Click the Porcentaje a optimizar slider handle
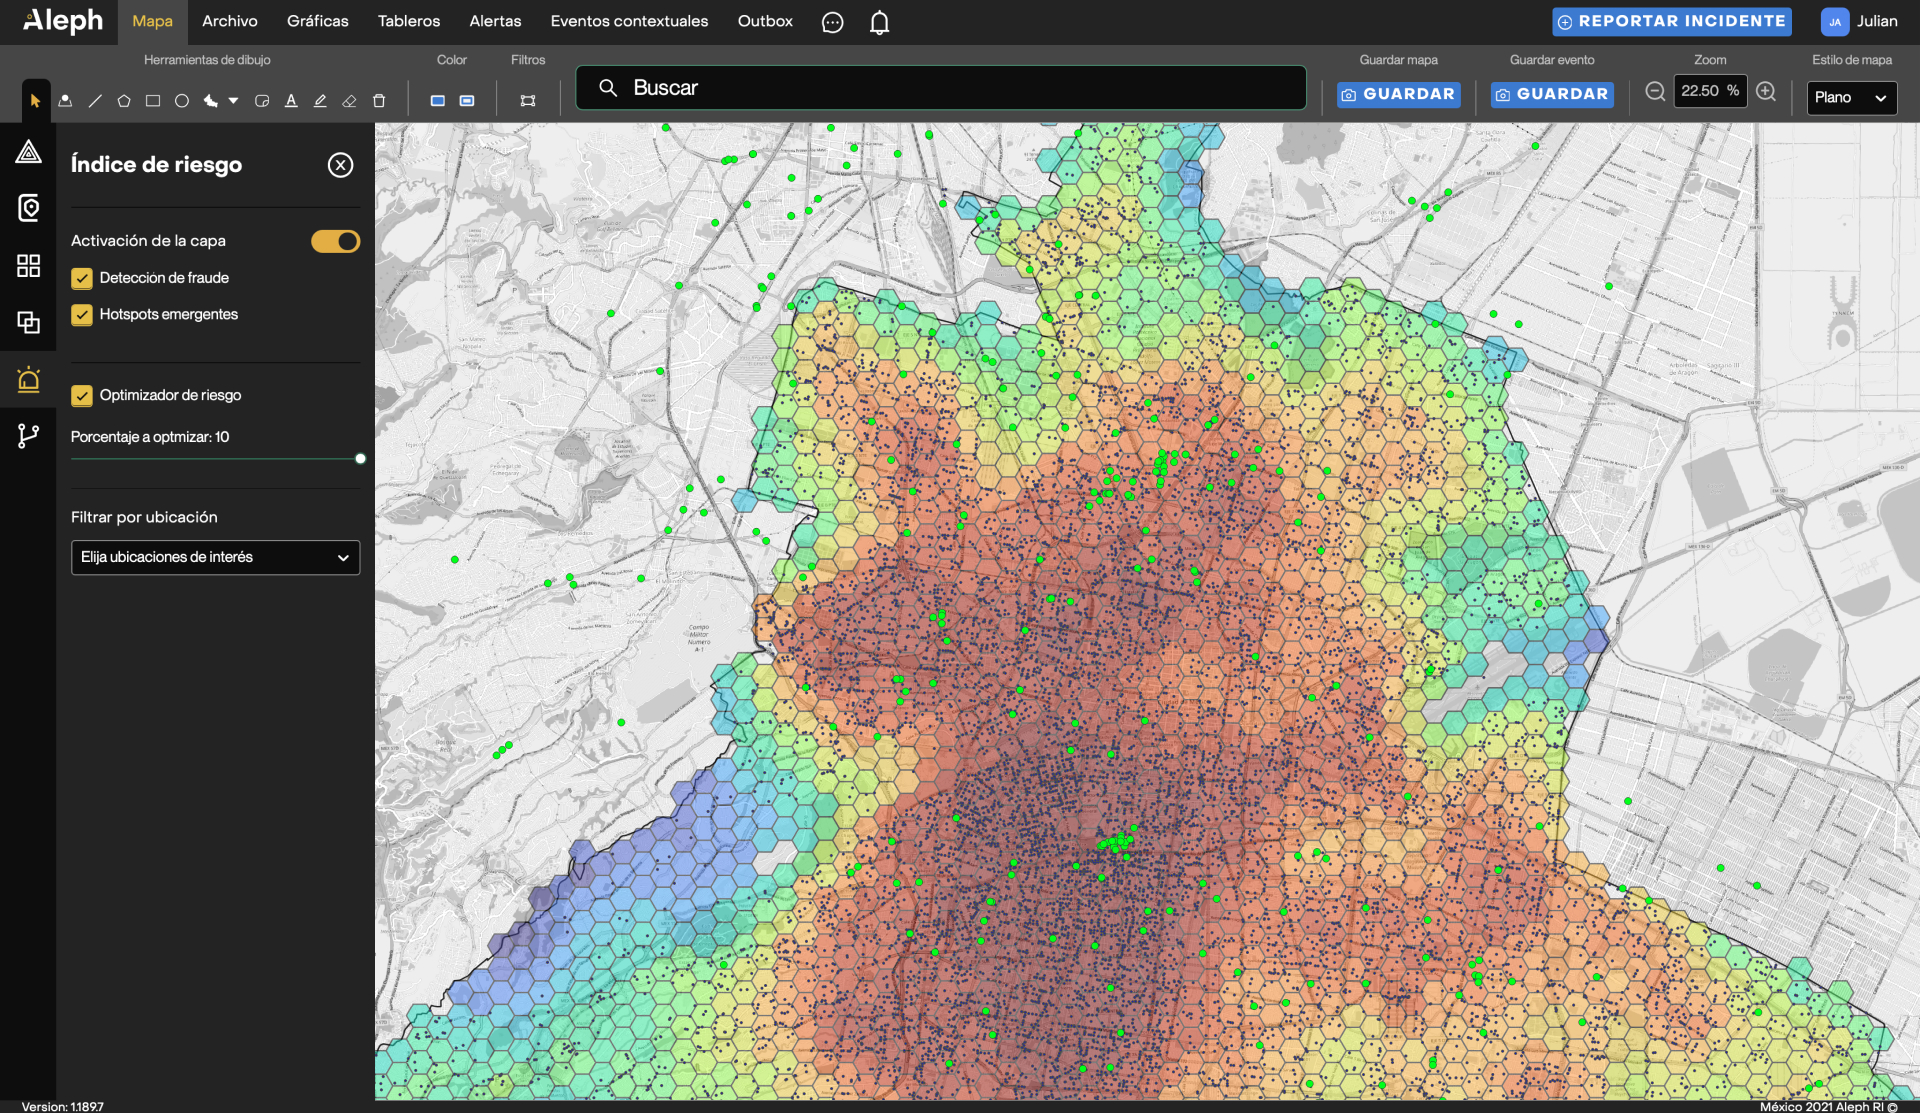This screenshot has width=1920, height=1113. [x=360, y=459]
